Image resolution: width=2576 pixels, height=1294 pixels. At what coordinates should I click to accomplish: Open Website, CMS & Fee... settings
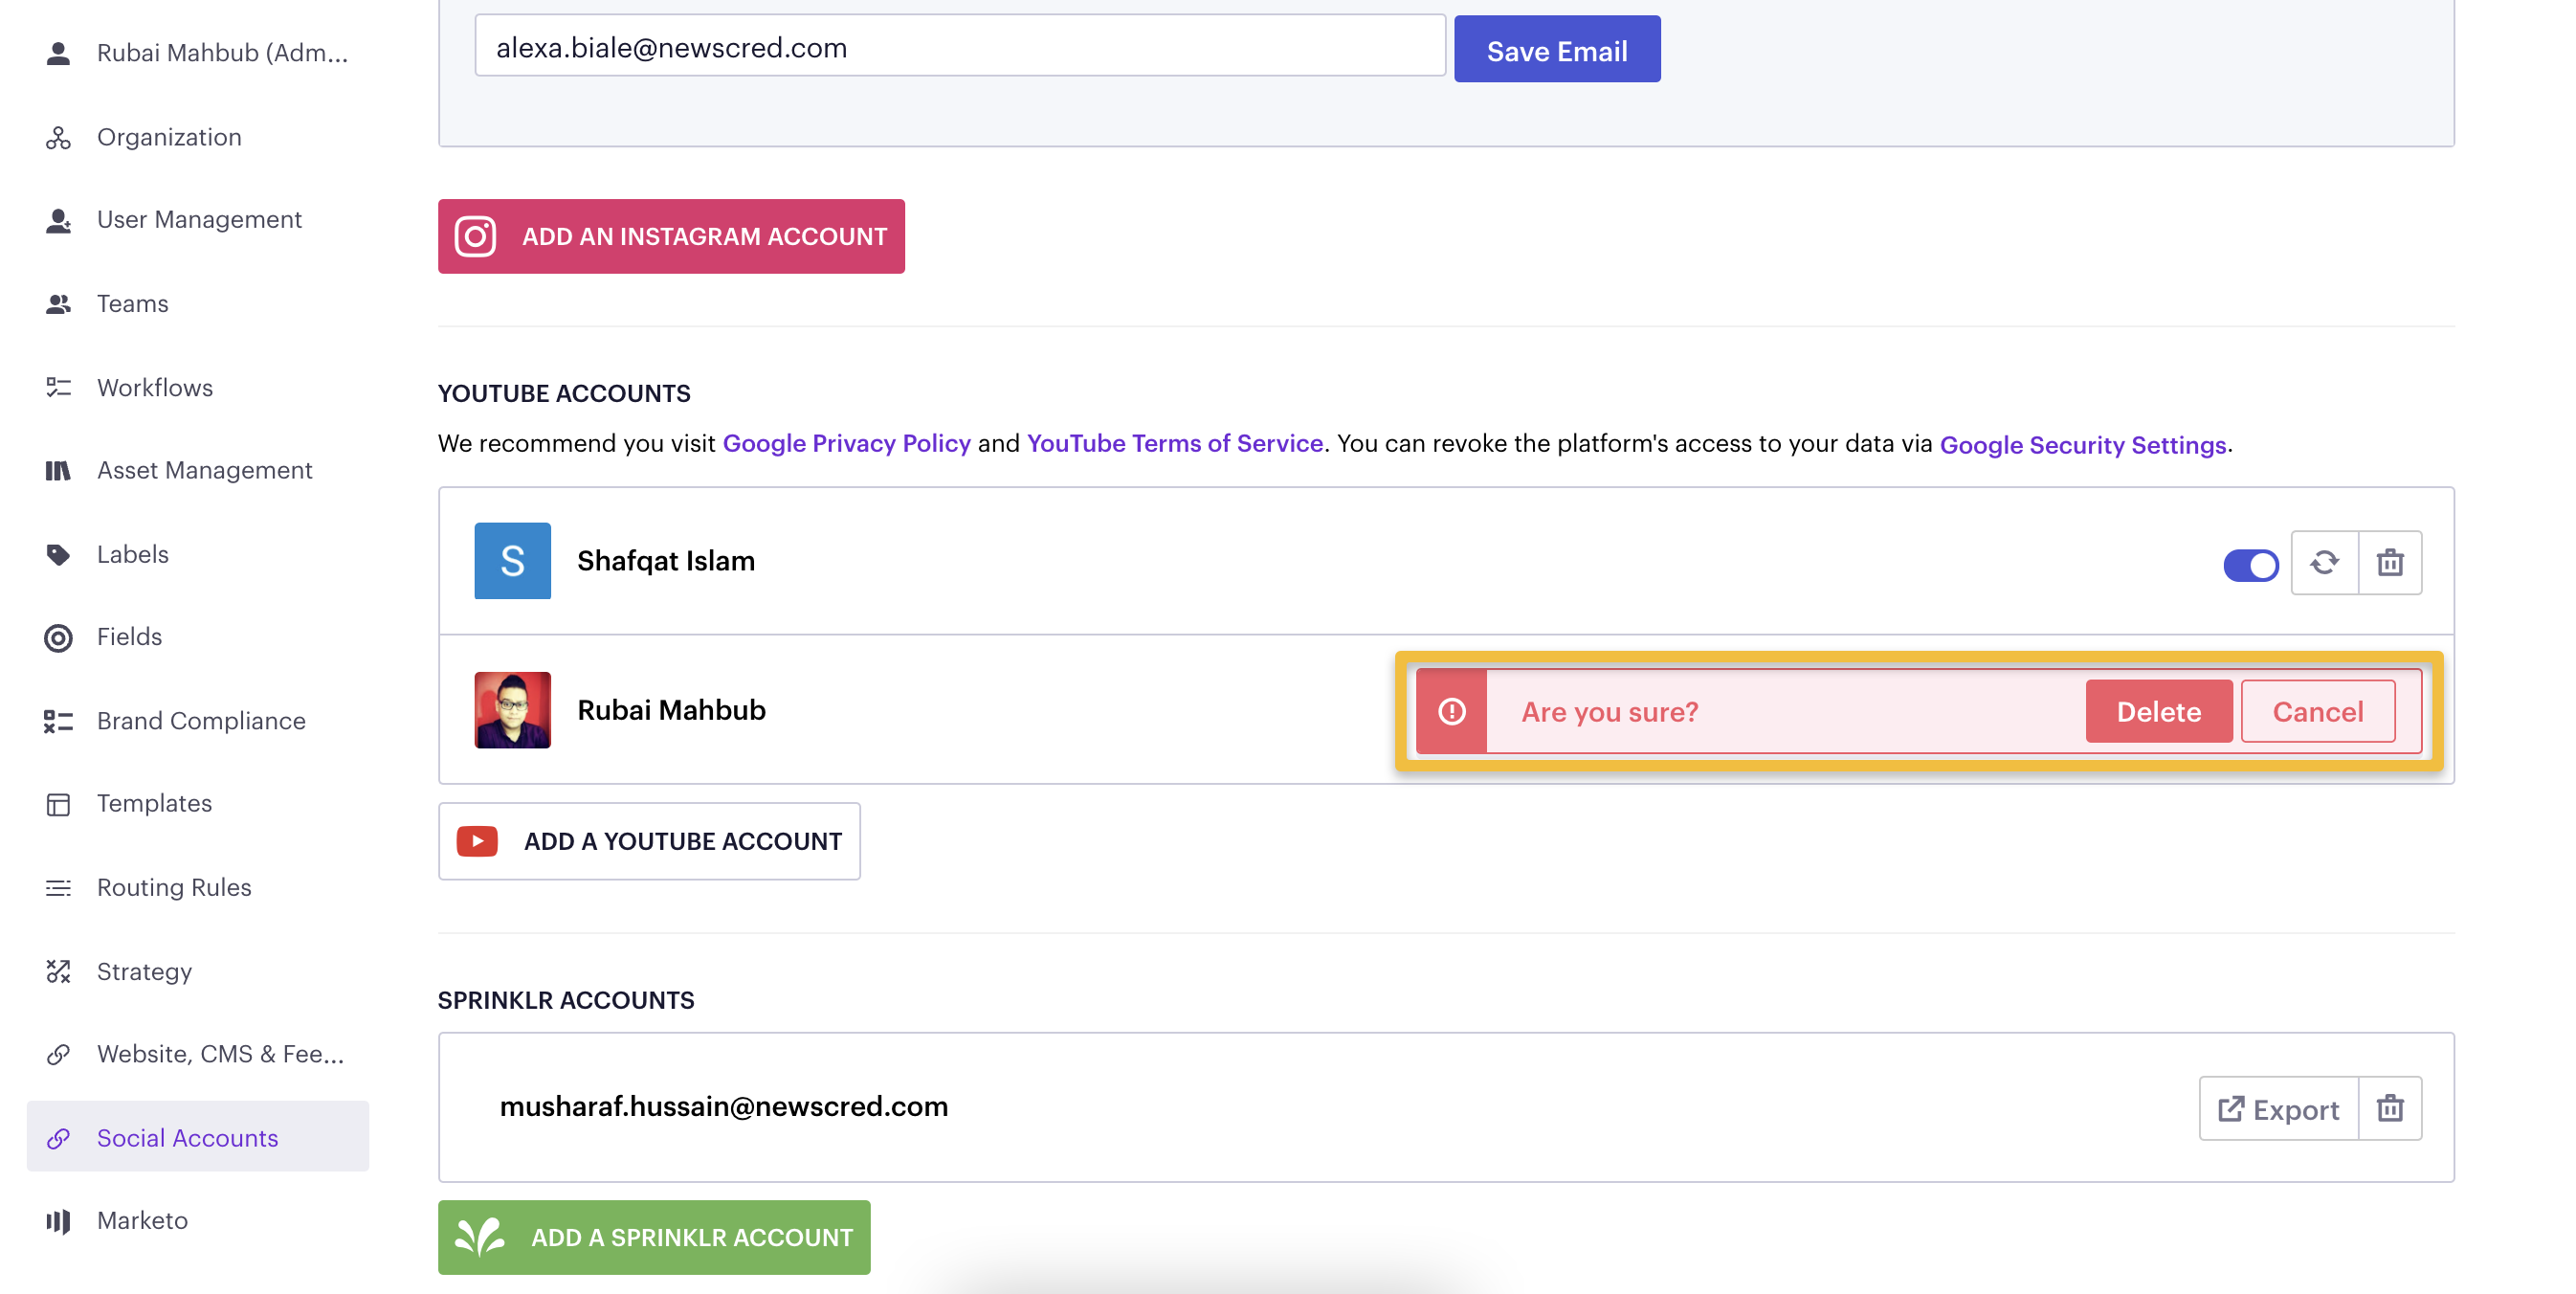click(198, 1054)
